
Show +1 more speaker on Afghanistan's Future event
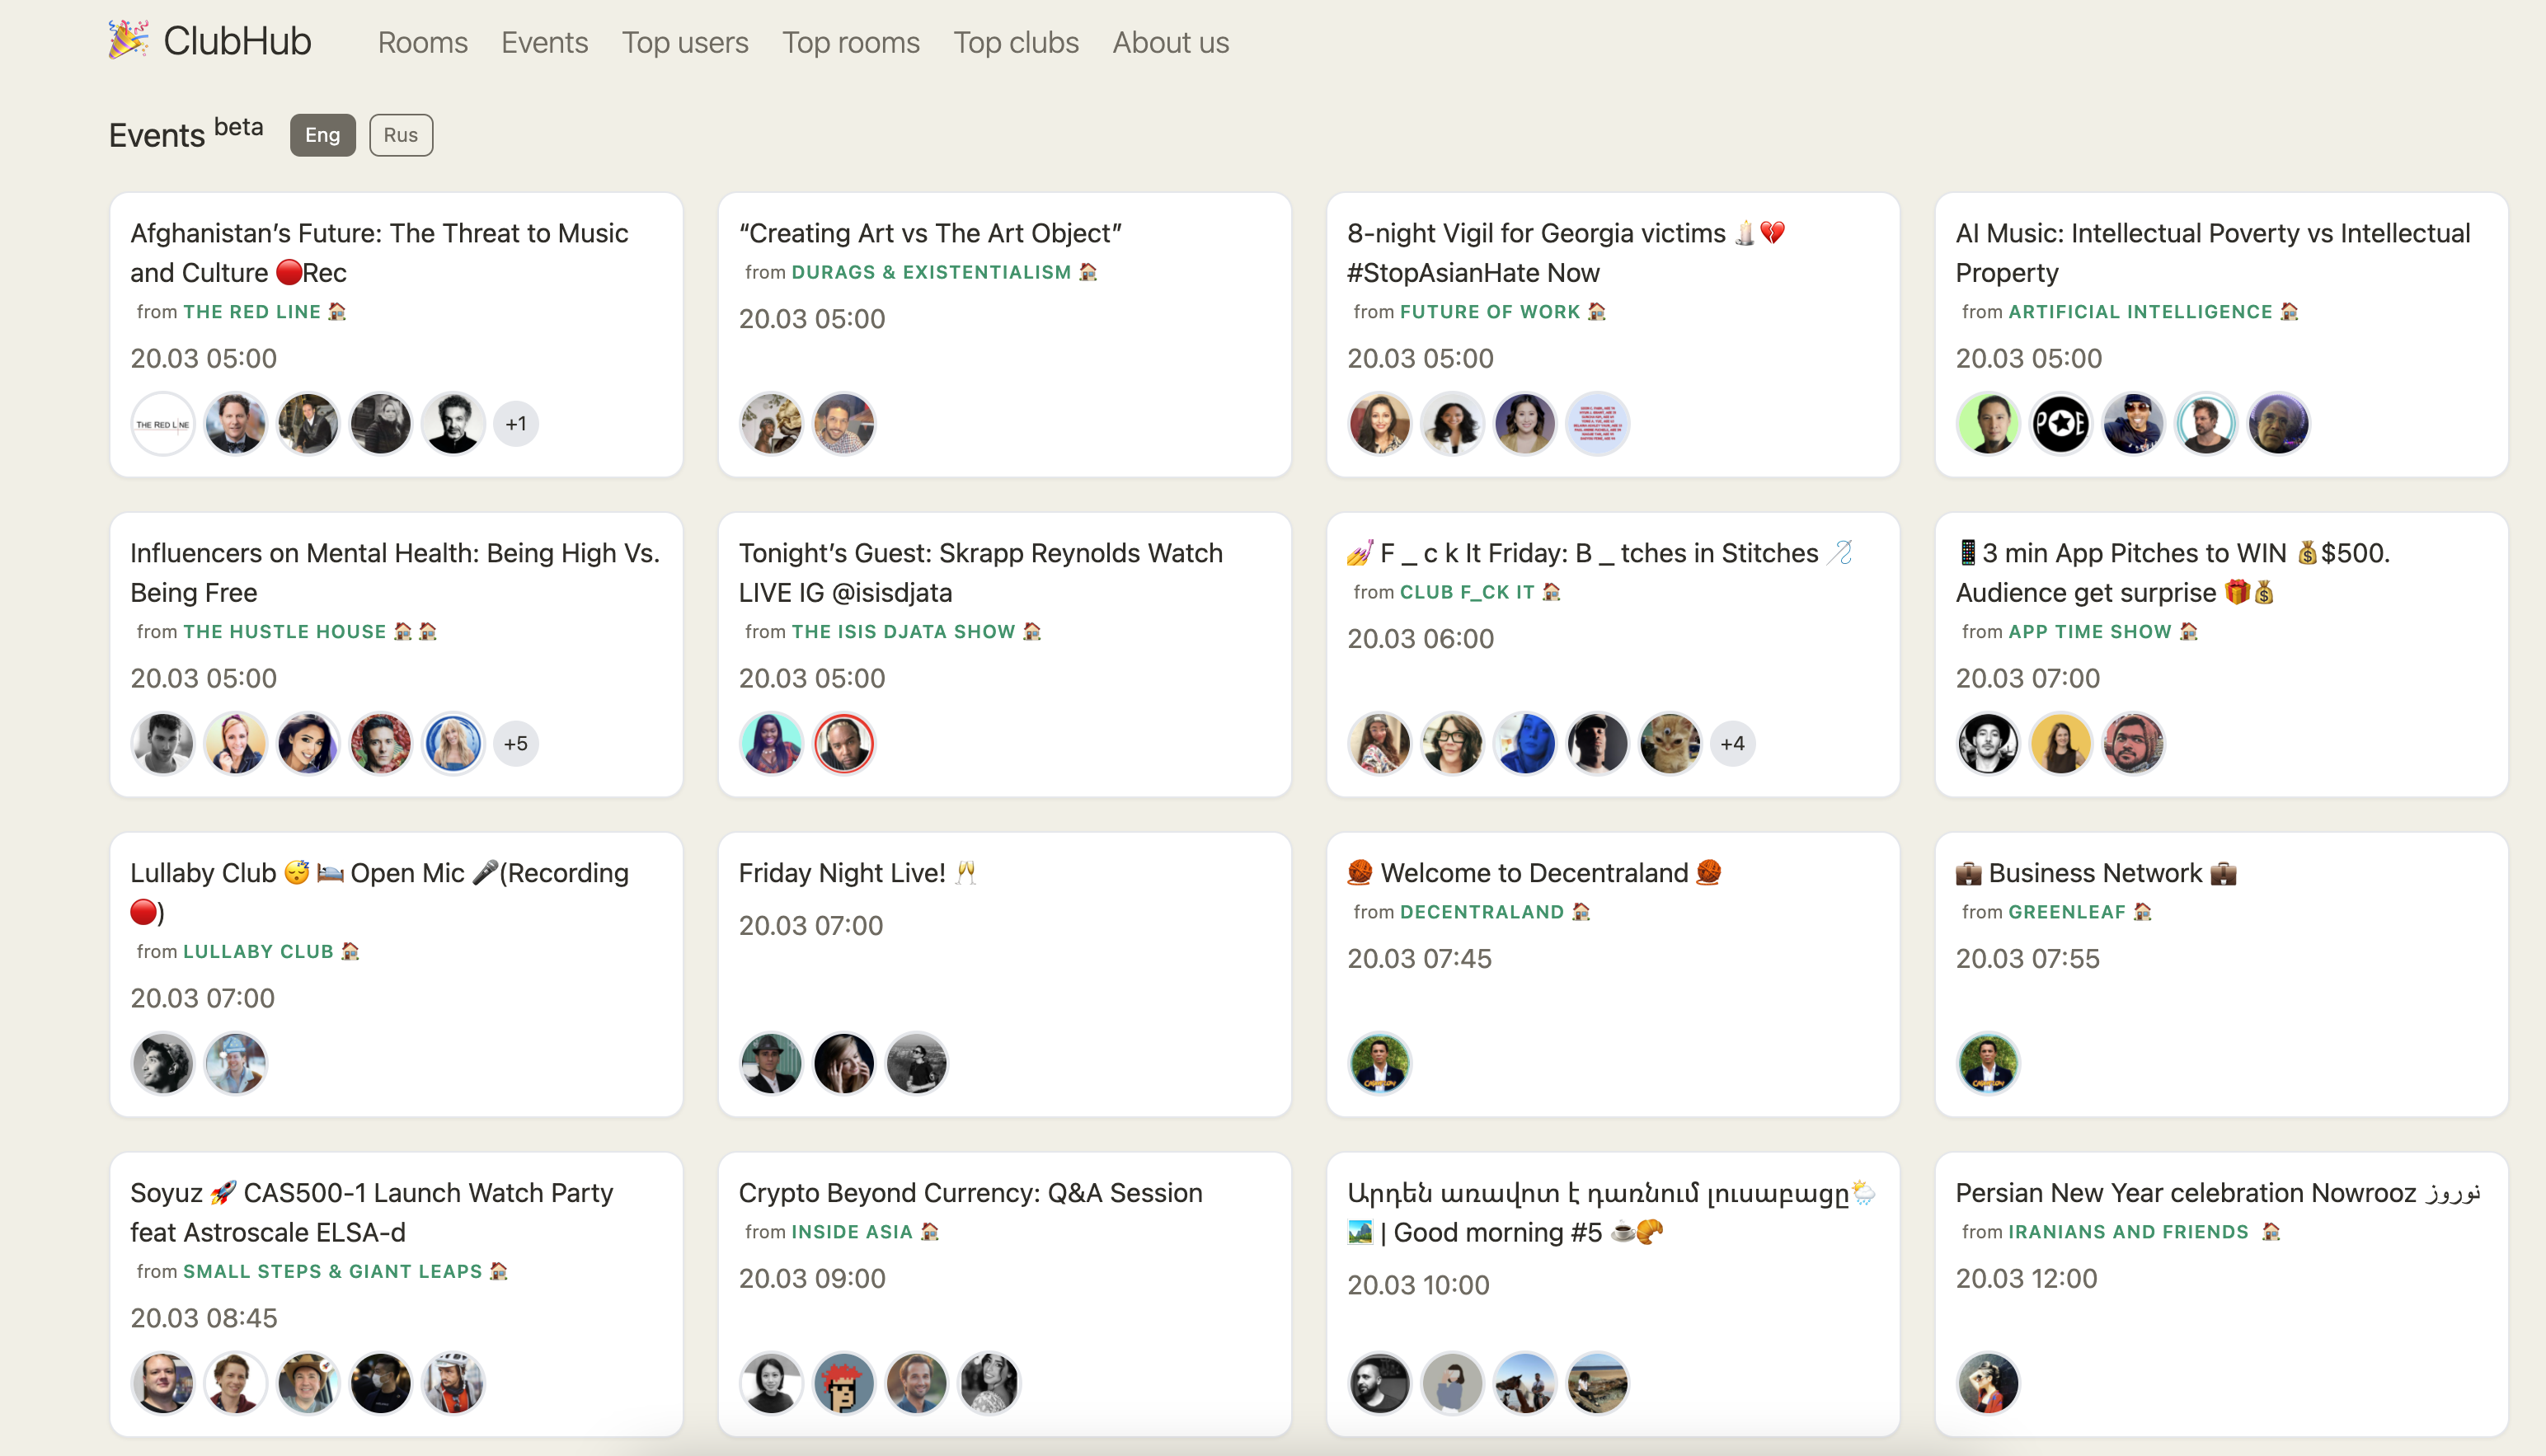coord(516,423)
